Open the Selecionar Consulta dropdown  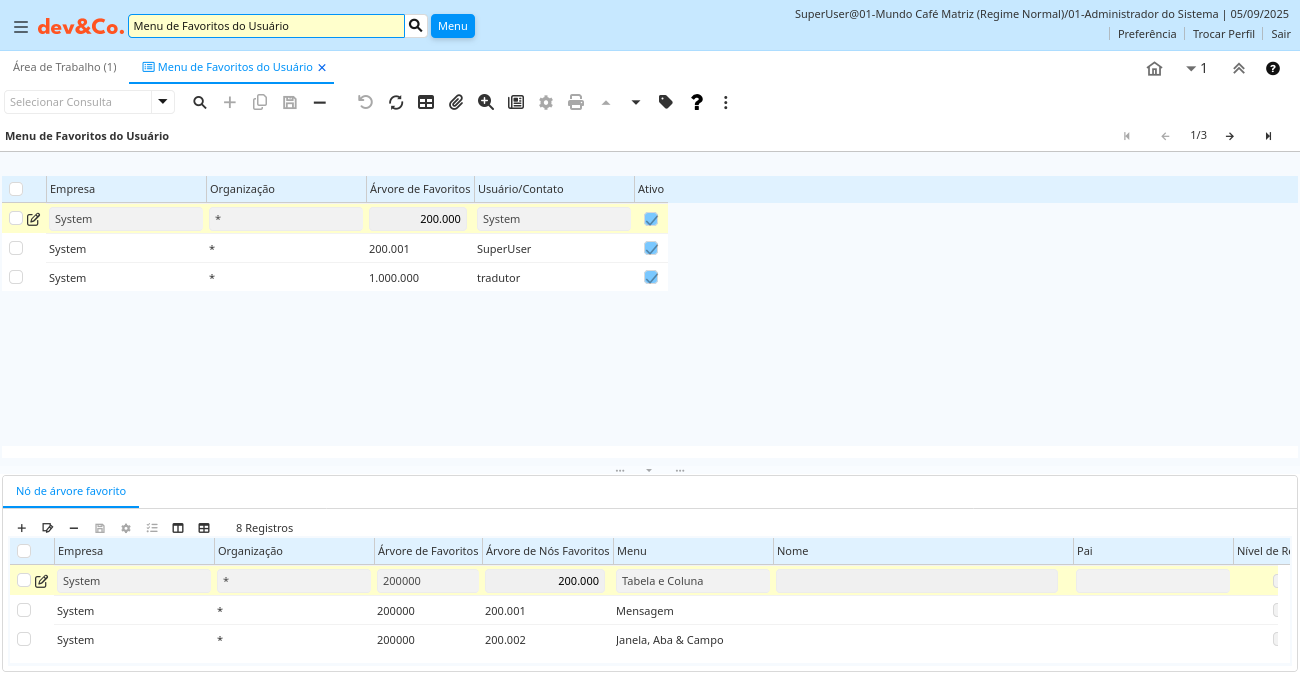[162, 102]
